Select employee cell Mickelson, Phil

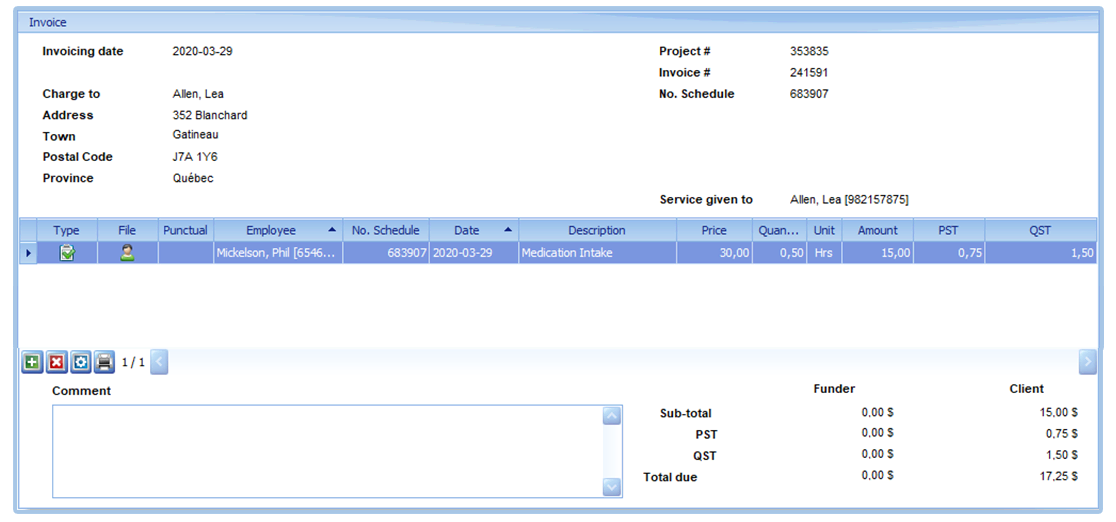(x=278, y=253)
